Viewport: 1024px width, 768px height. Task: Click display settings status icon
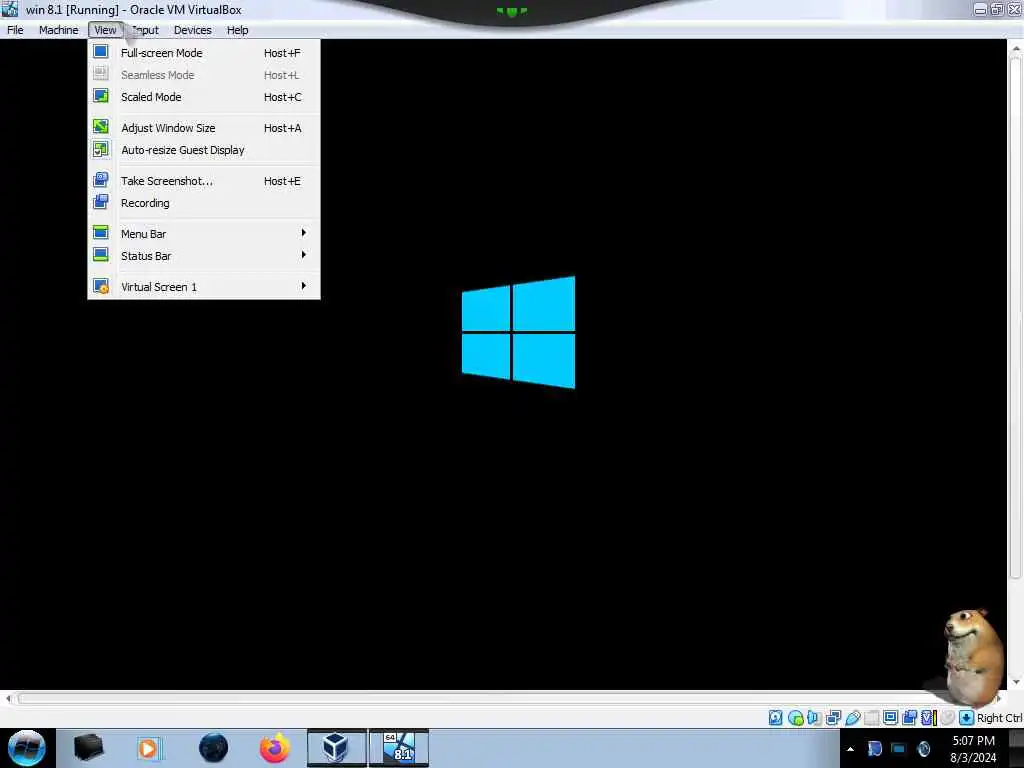pos(890,718)
